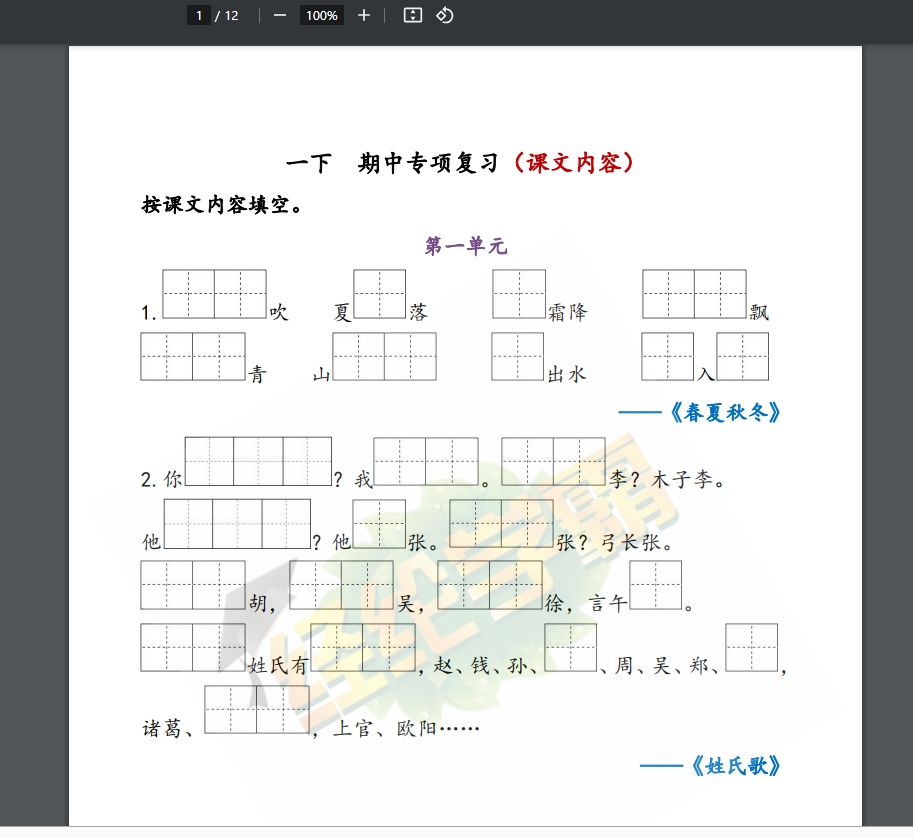Click the text 姓氏有
913x838 pixels.
click(x=278, y=665)
